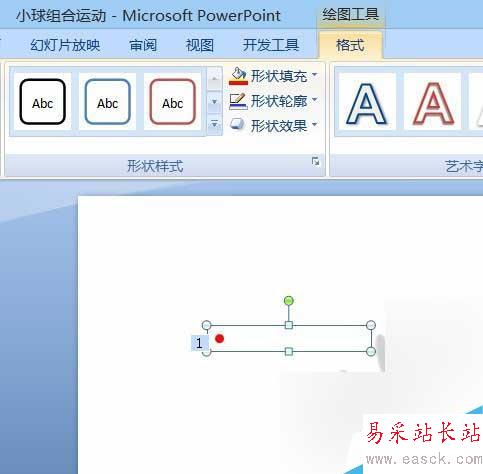Select the 格式 tab
Screen dimensions: 483x474
click(350, 45)
